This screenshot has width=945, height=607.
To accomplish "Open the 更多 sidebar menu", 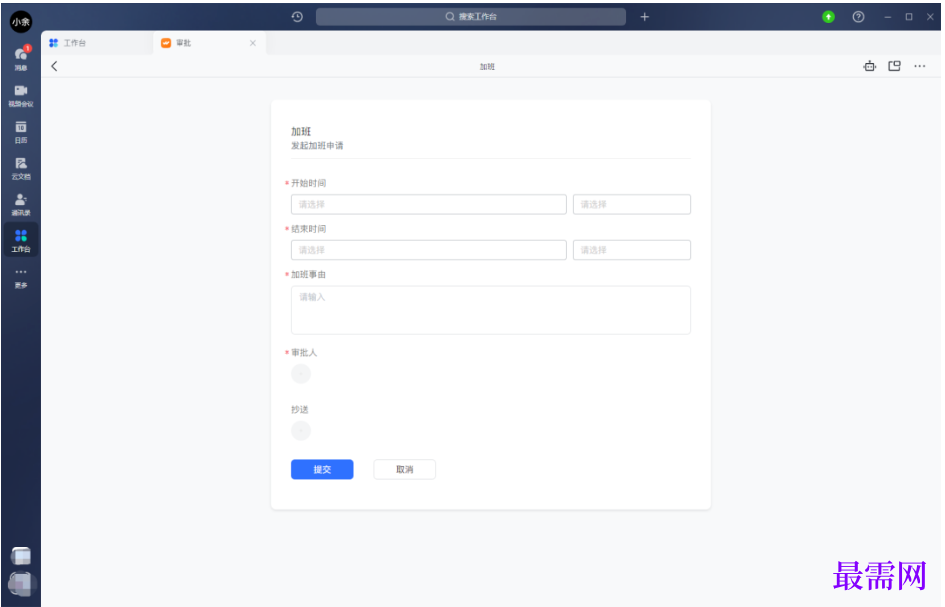I will pyautogui.click(x=21, y=277).
